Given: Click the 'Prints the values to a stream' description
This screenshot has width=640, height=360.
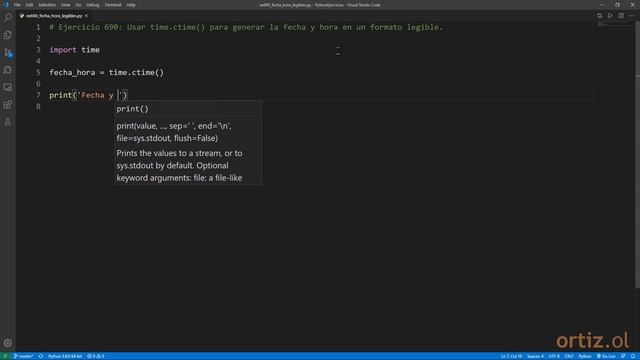Looking at the screenshot, I should click(x=179, y=165).
